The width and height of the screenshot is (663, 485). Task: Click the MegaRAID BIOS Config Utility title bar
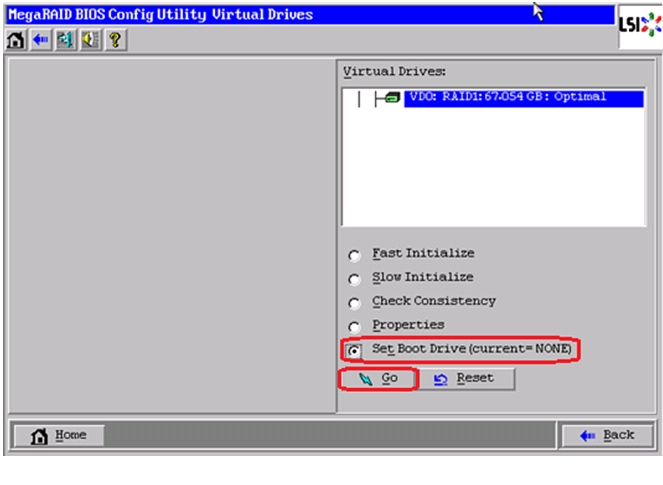click(310, 15)
